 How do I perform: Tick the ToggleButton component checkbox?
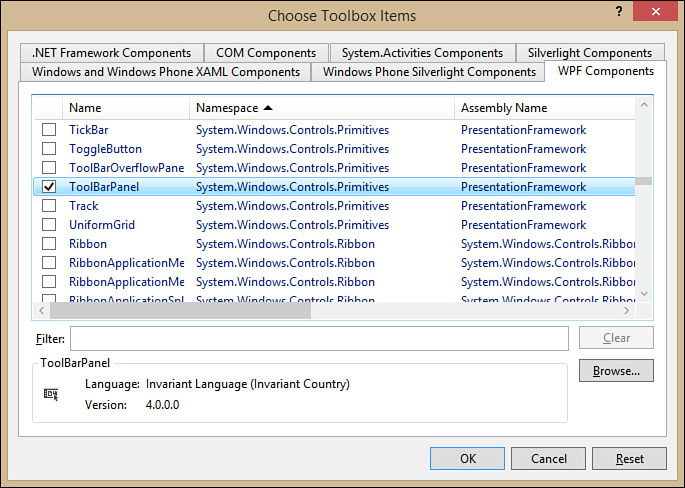[x=48, y=149]
